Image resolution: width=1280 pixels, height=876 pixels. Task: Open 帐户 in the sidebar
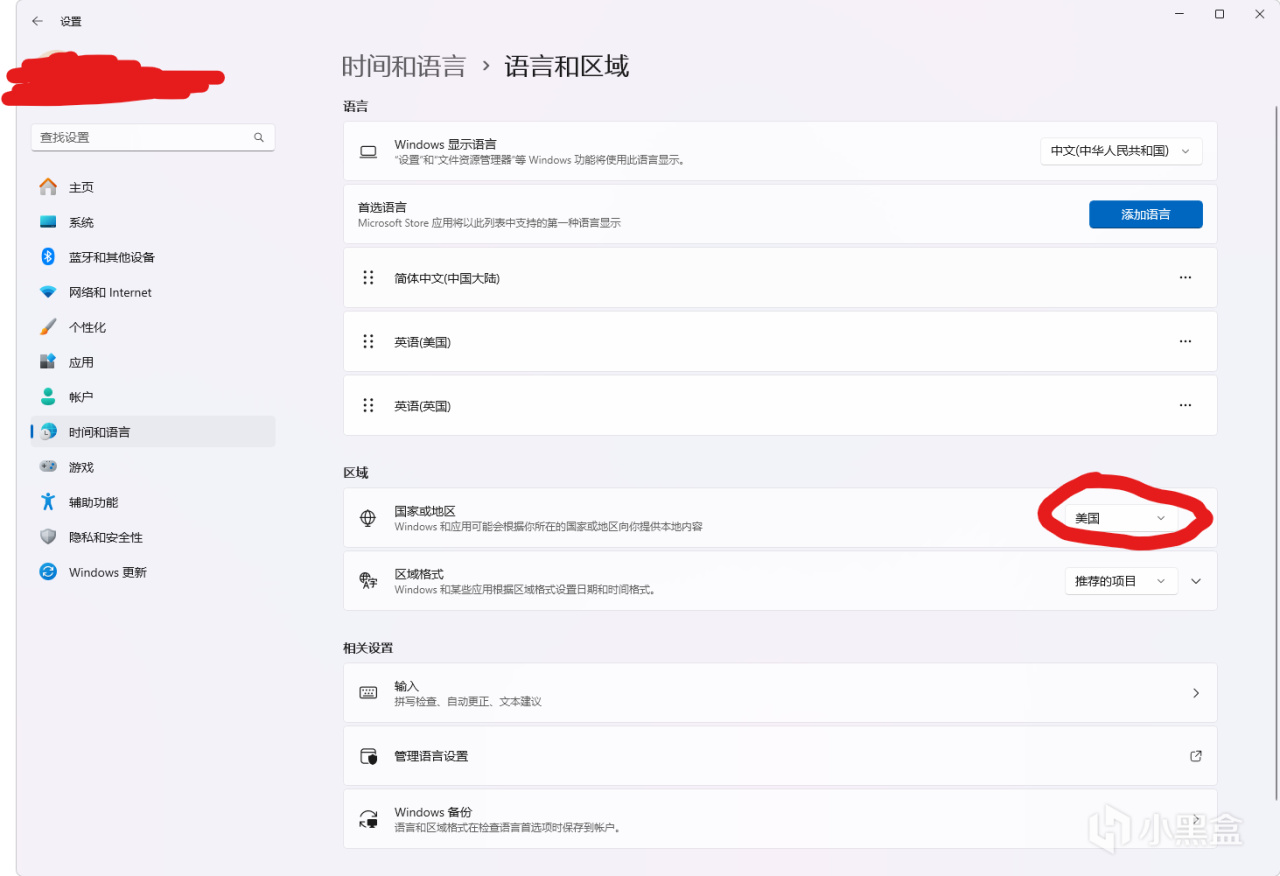(x=153, y=397)
